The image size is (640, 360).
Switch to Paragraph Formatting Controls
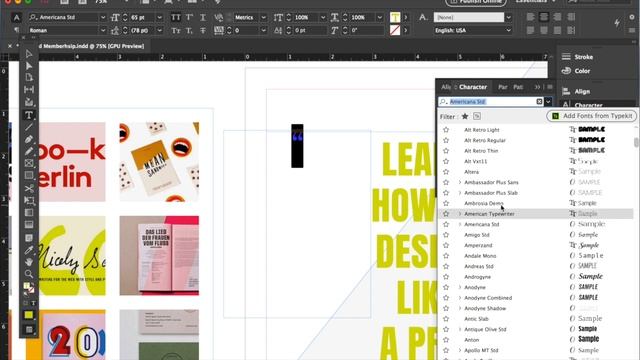click(16, 30)
